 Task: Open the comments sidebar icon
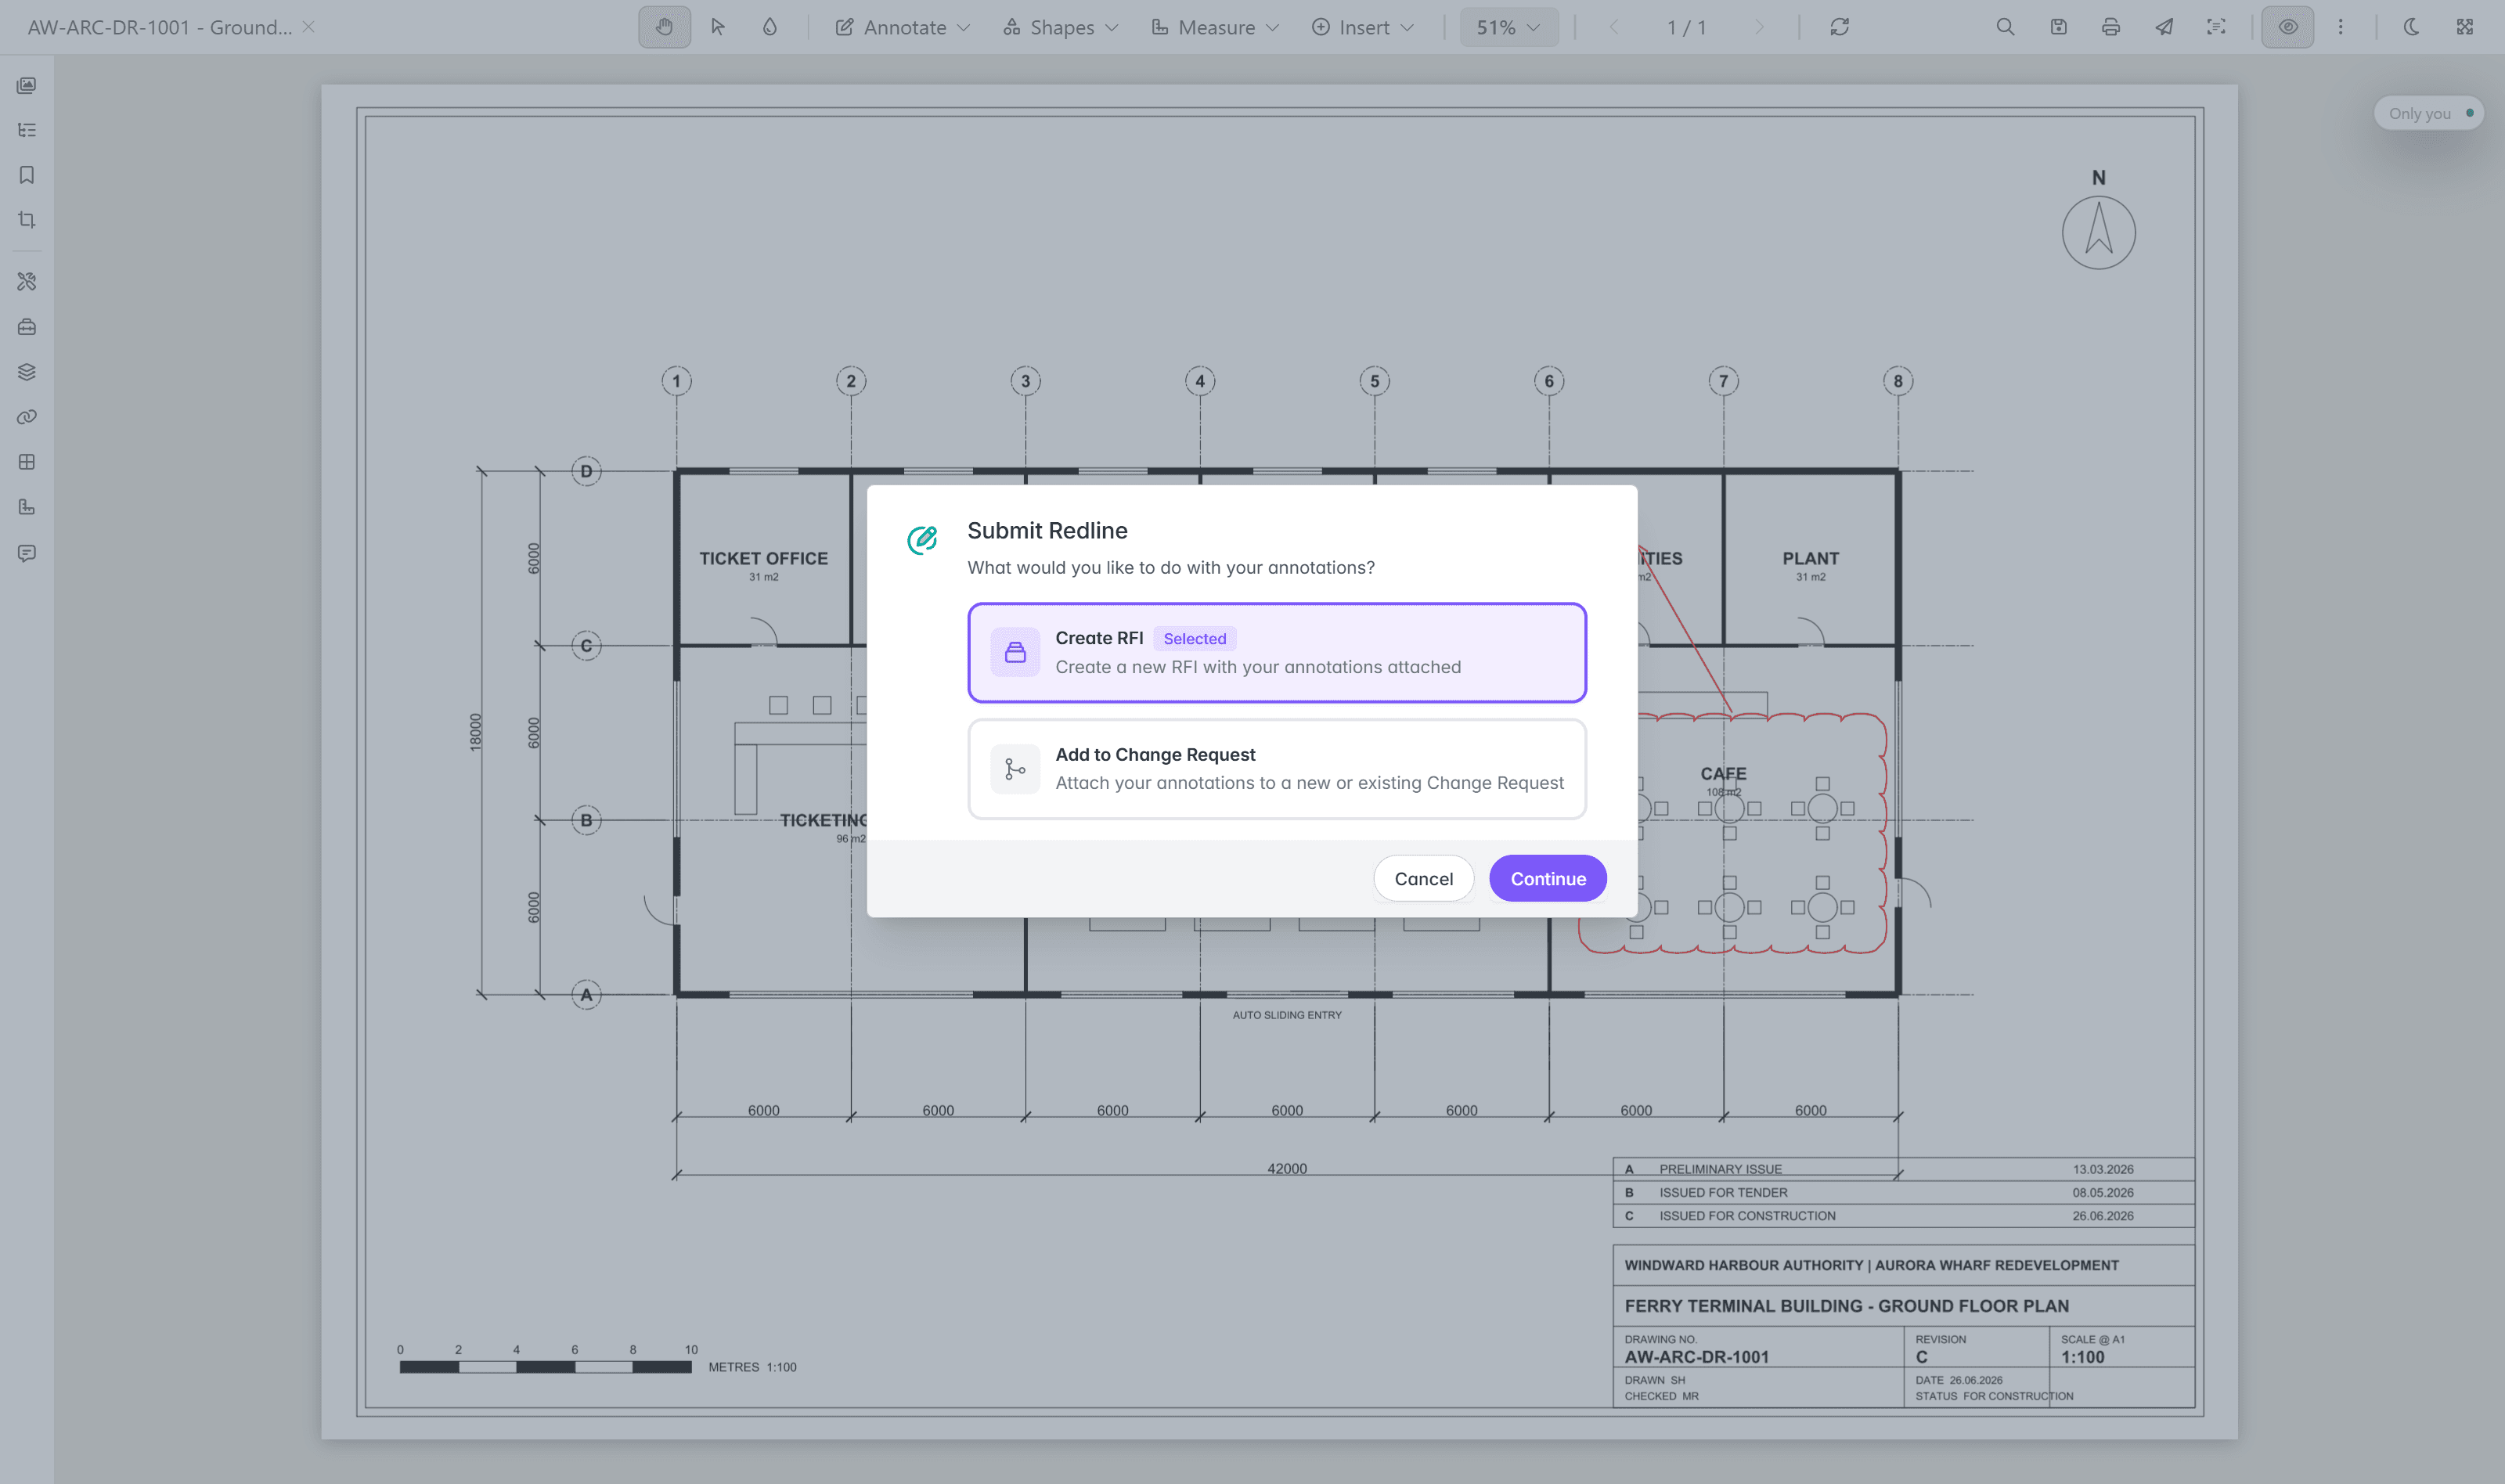click(27, 553)
